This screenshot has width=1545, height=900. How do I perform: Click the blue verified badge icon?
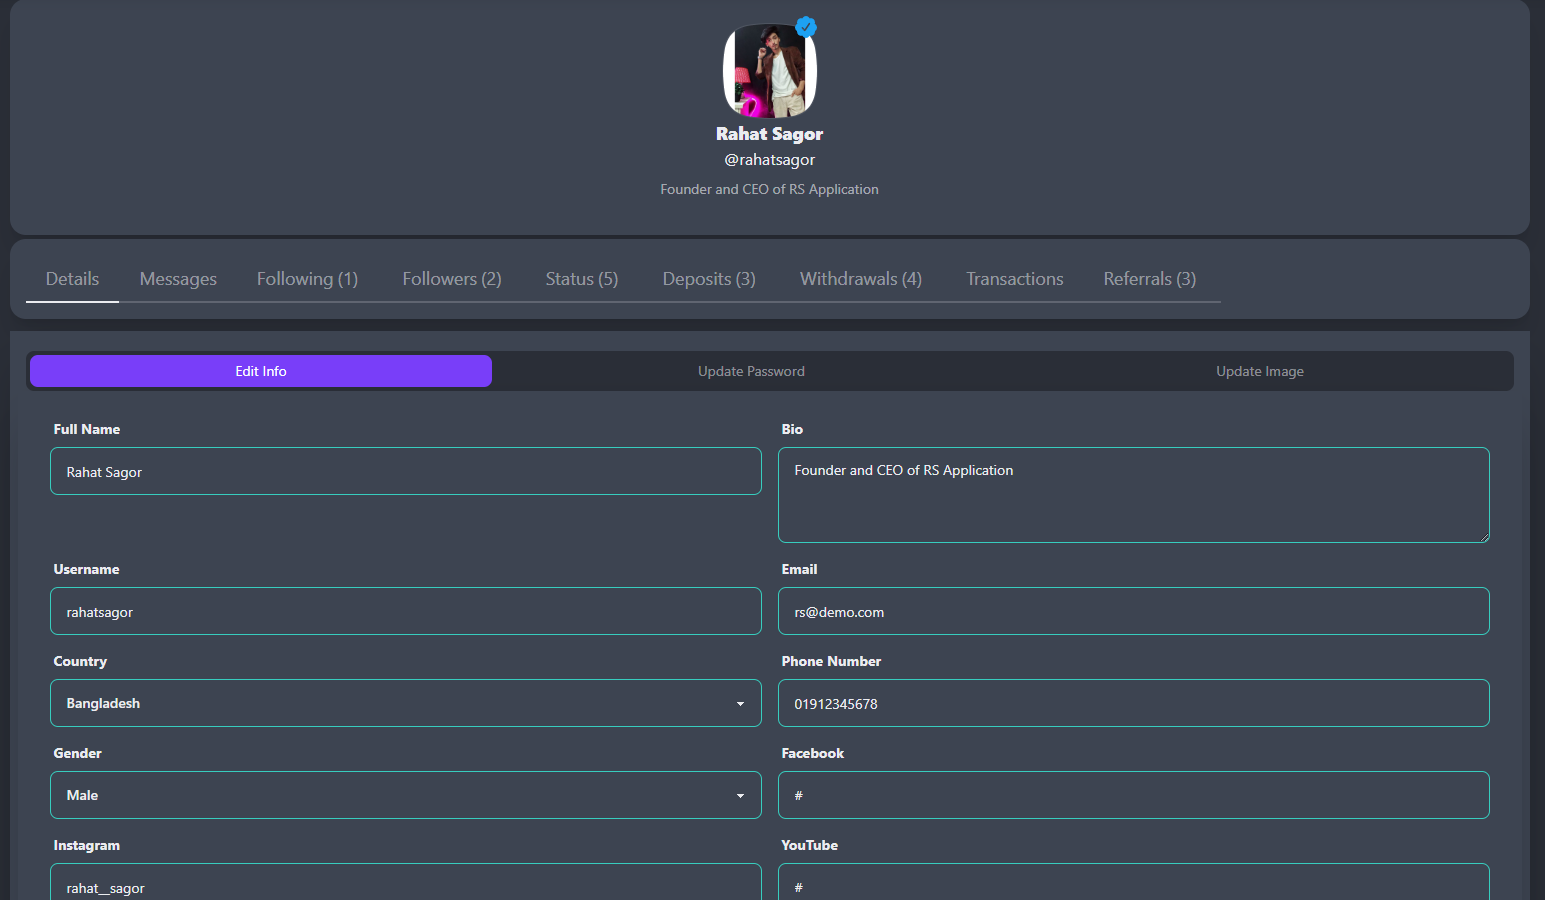(x=806, y=27)
